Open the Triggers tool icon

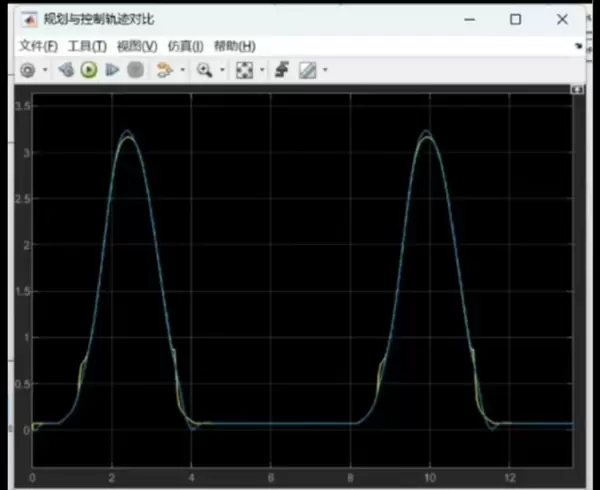click(282, 70)
